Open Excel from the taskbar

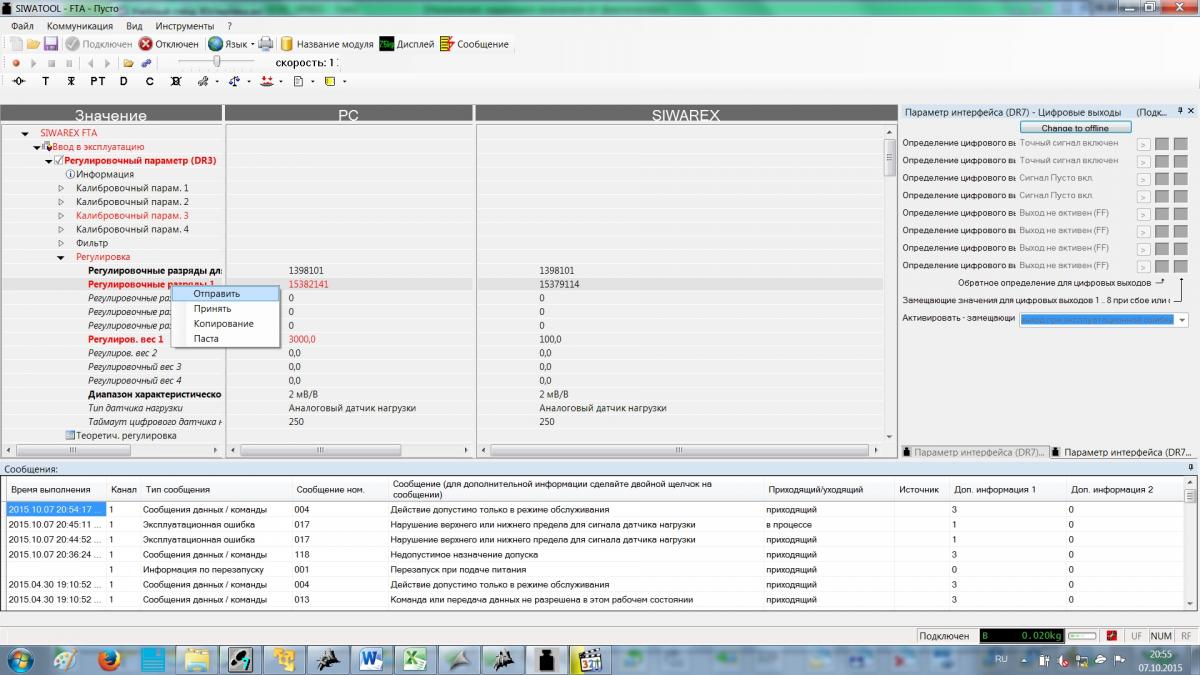click(415, 660)
